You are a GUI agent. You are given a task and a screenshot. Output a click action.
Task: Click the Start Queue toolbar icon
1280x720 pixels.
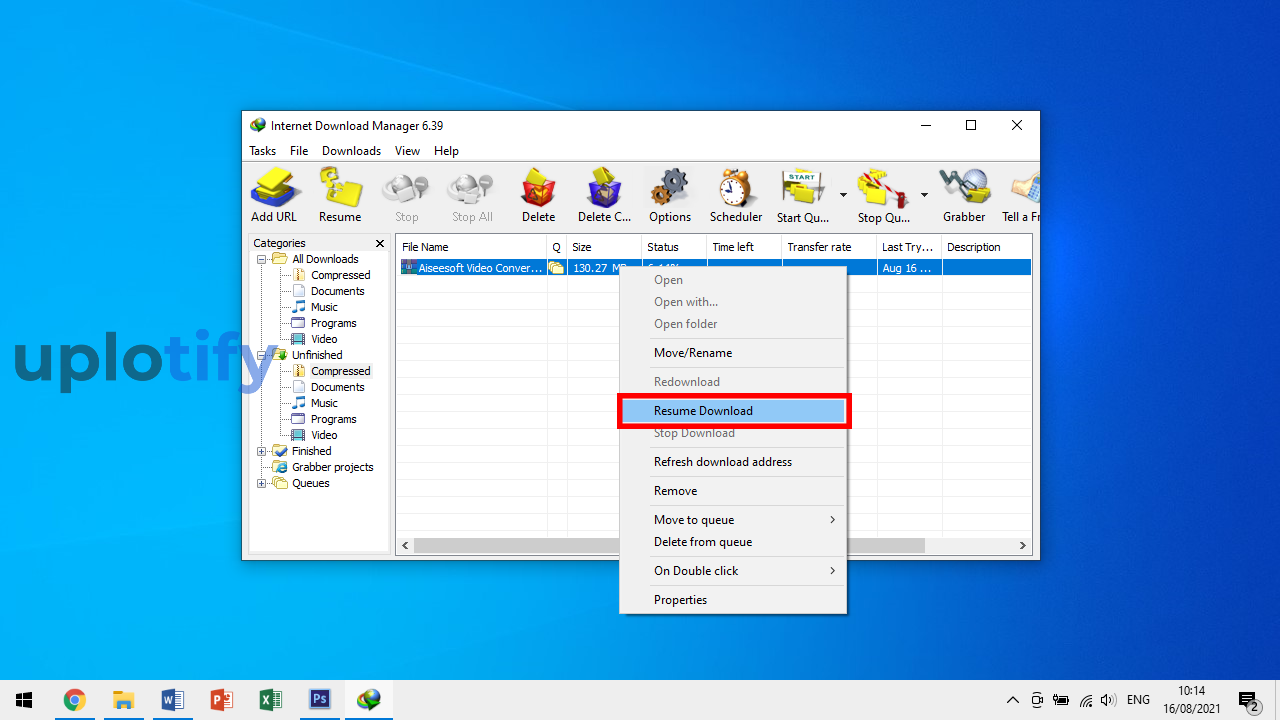pyautogui.click(x=802, y=195)
